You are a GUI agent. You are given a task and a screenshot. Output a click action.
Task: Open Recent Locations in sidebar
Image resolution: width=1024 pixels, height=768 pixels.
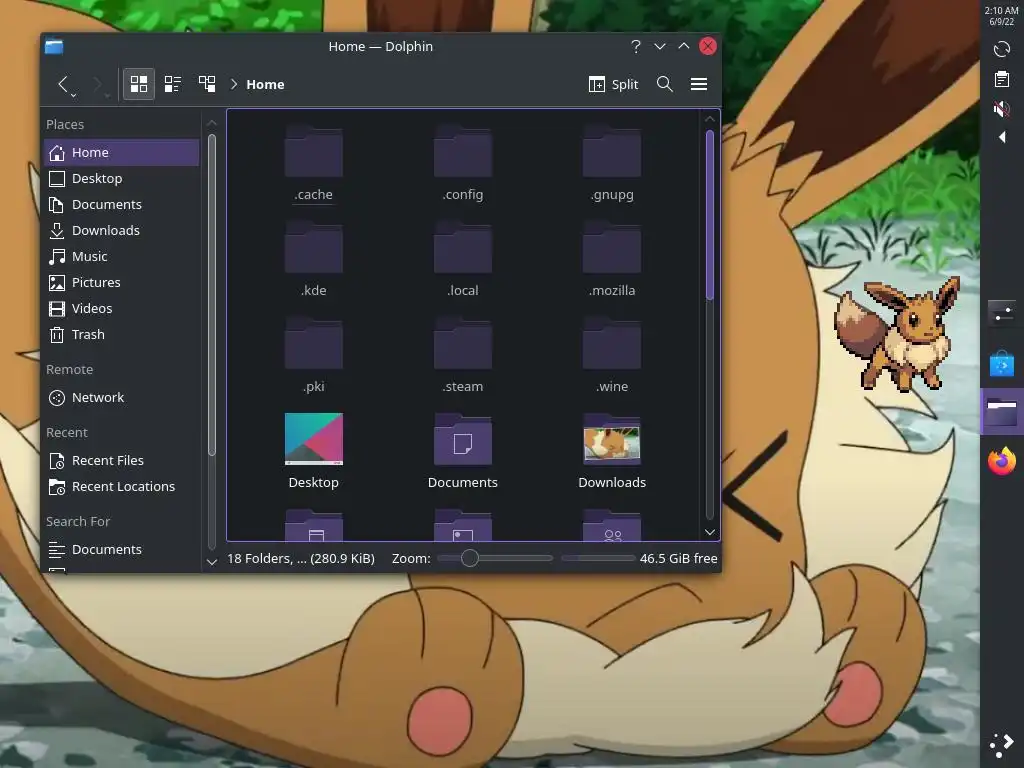click(121, 487)
